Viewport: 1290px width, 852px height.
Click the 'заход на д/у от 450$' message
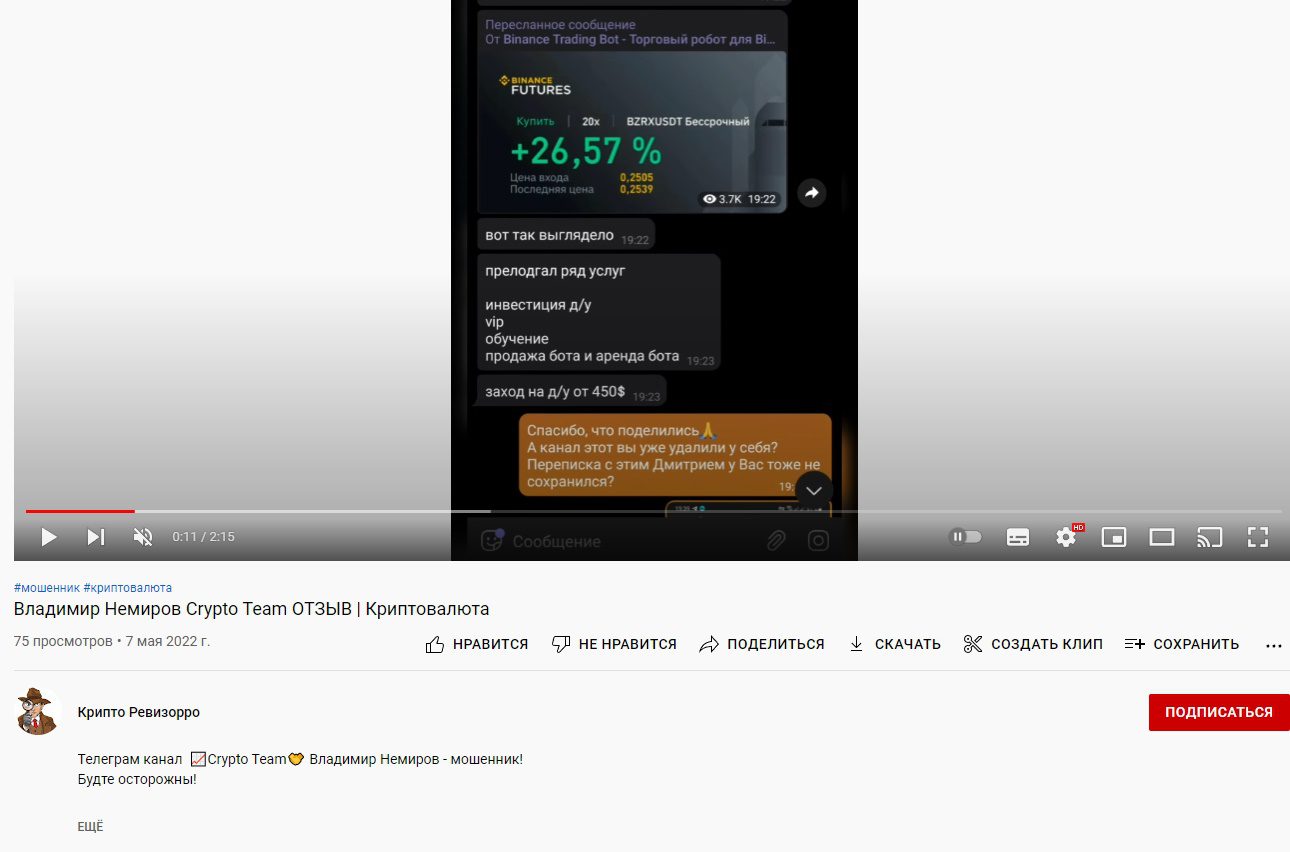pyautogui.click(x=571, y=392)
